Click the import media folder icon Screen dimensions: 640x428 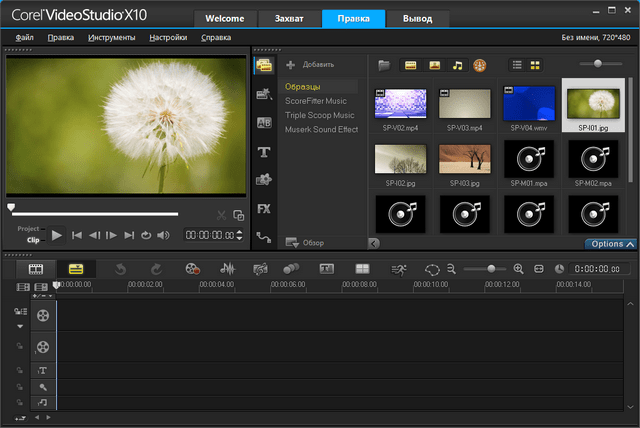(x=384, y=65)
